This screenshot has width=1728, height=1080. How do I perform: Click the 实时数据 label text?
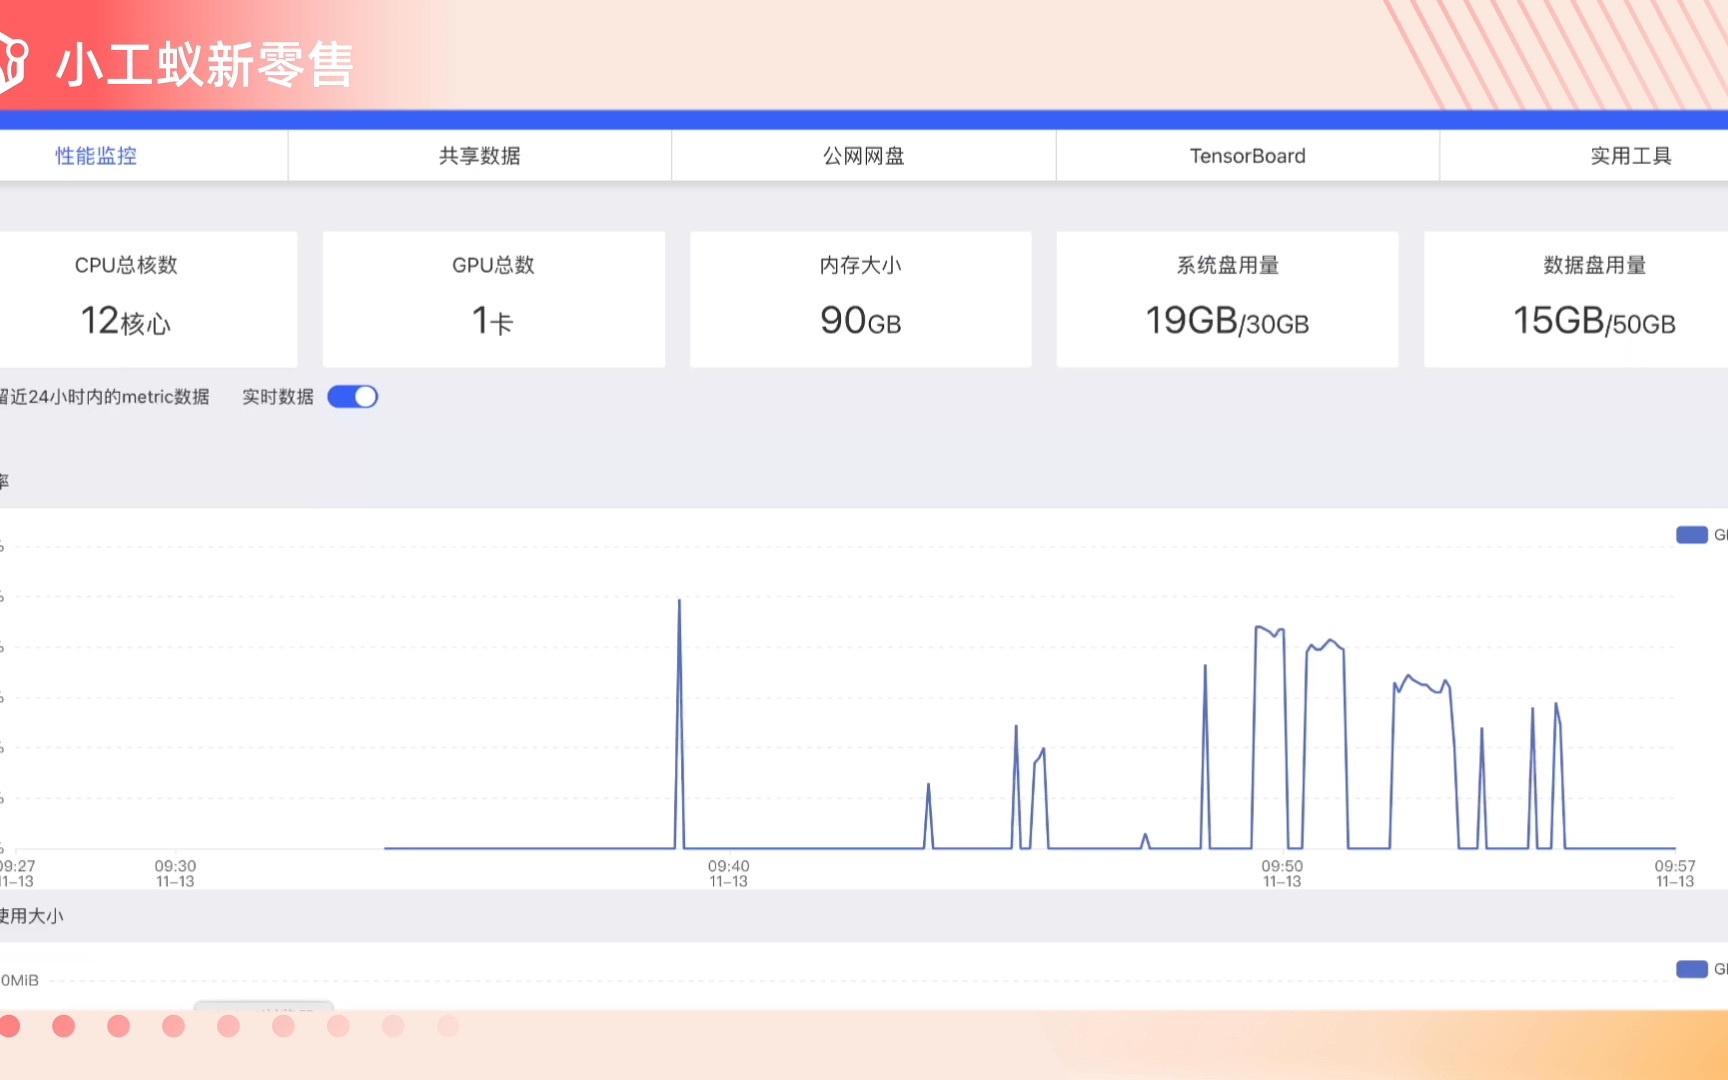click(278, 397)
